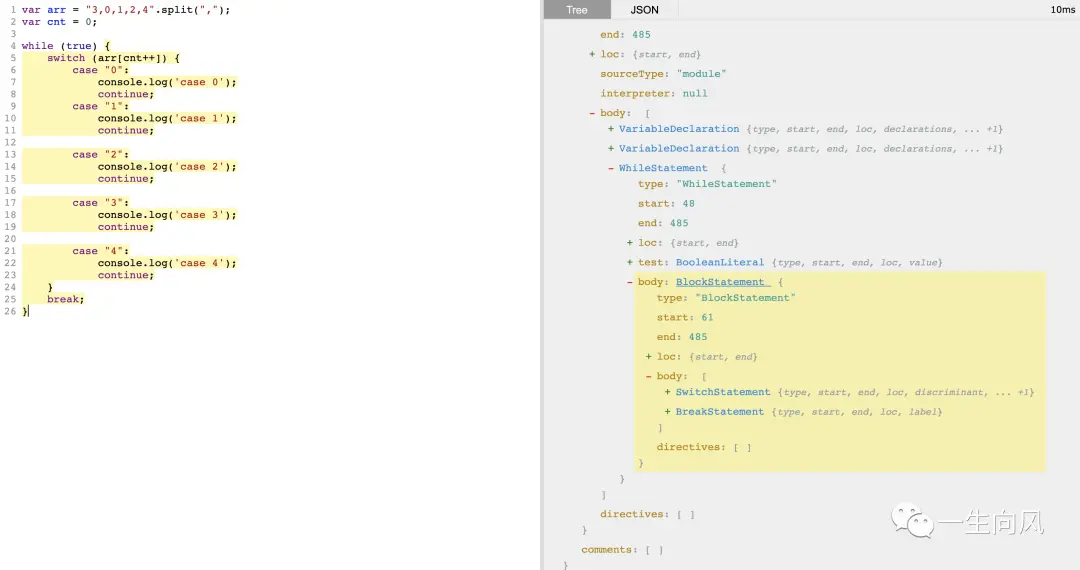Click the BlockStatement type link
Image resolution: width=1080 pixels, height=570 pixels.
coord(720,282)
